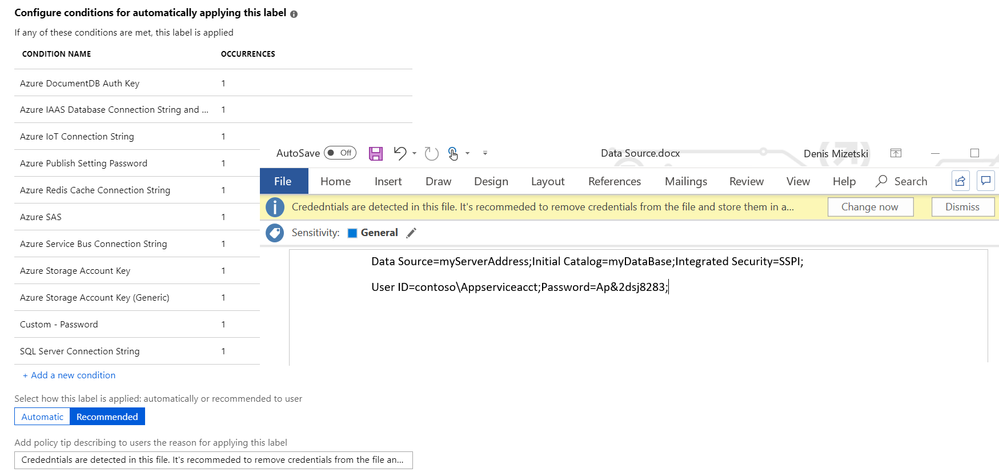Screen dimensions: 999x475
Task: Select the Automatic label option
Action: (42, 416)
